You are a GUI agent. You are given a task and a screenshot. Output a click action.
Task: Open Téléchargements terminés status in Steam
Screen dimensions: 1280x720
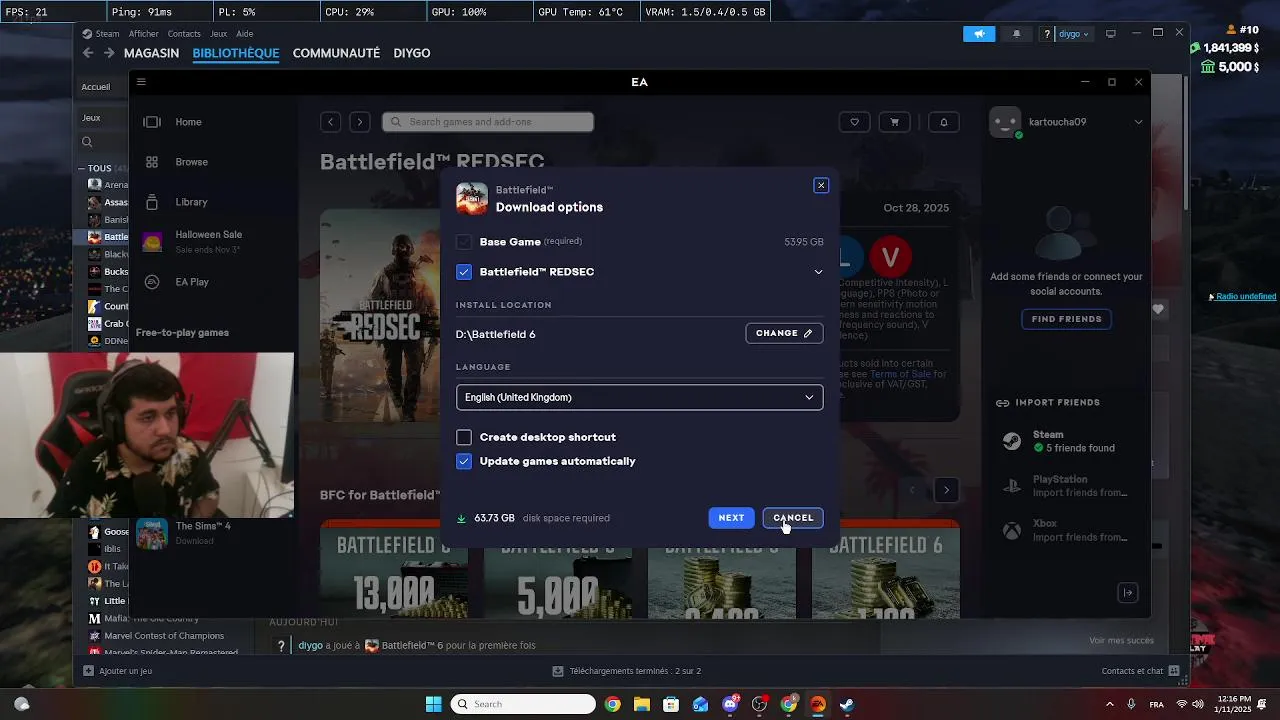(x=627, y=671)
